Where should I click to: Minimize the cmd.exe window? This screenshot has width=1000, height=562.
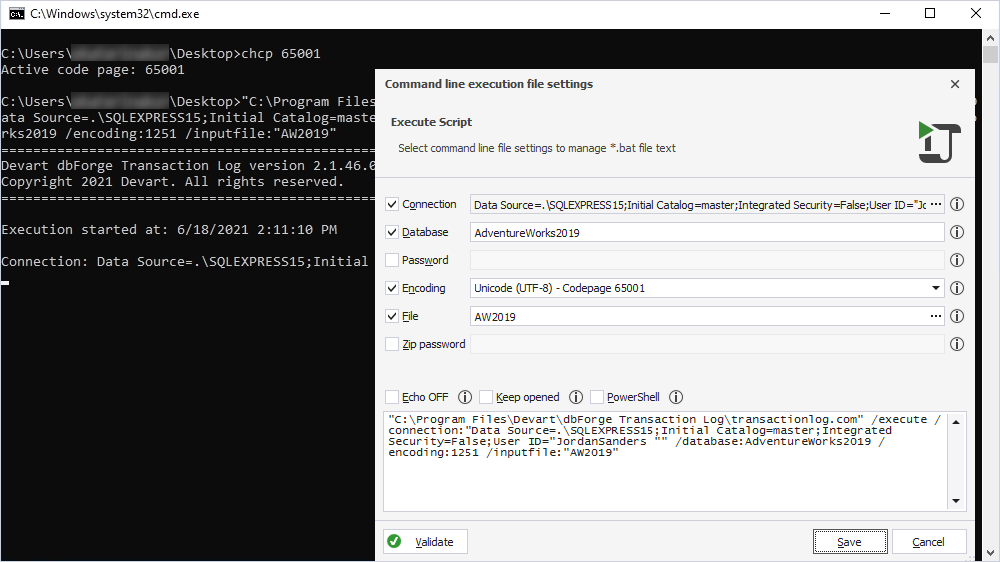[x=885, y=13]
